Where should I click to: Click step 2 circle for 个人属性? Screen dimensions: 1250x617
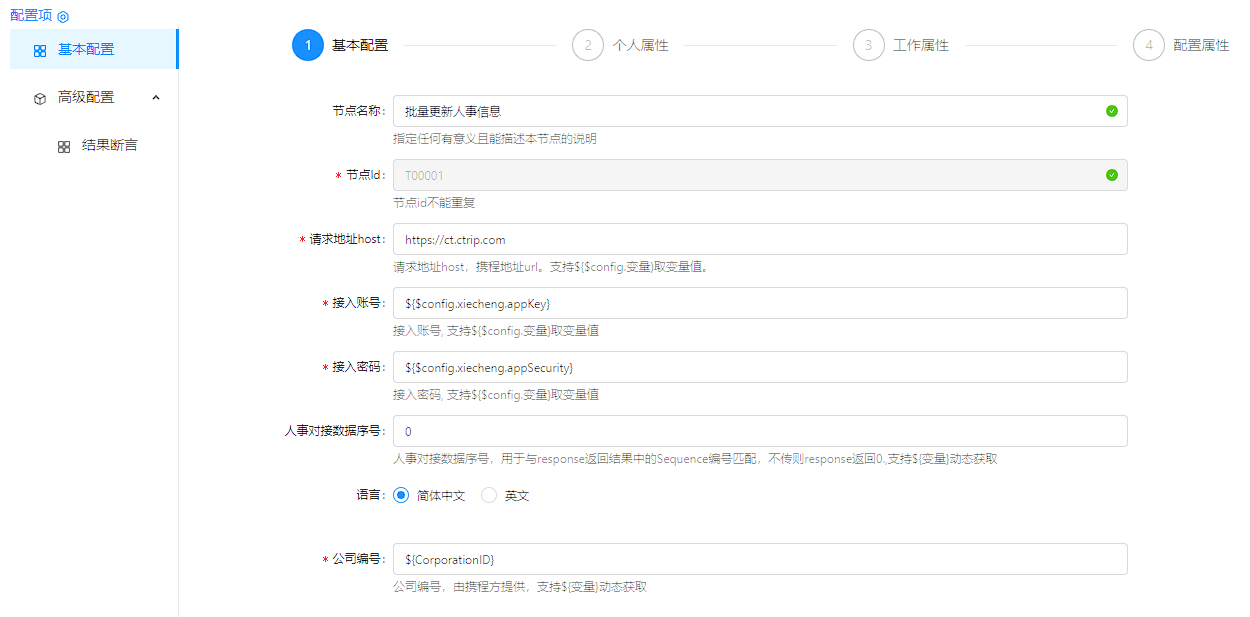[588, 45]
